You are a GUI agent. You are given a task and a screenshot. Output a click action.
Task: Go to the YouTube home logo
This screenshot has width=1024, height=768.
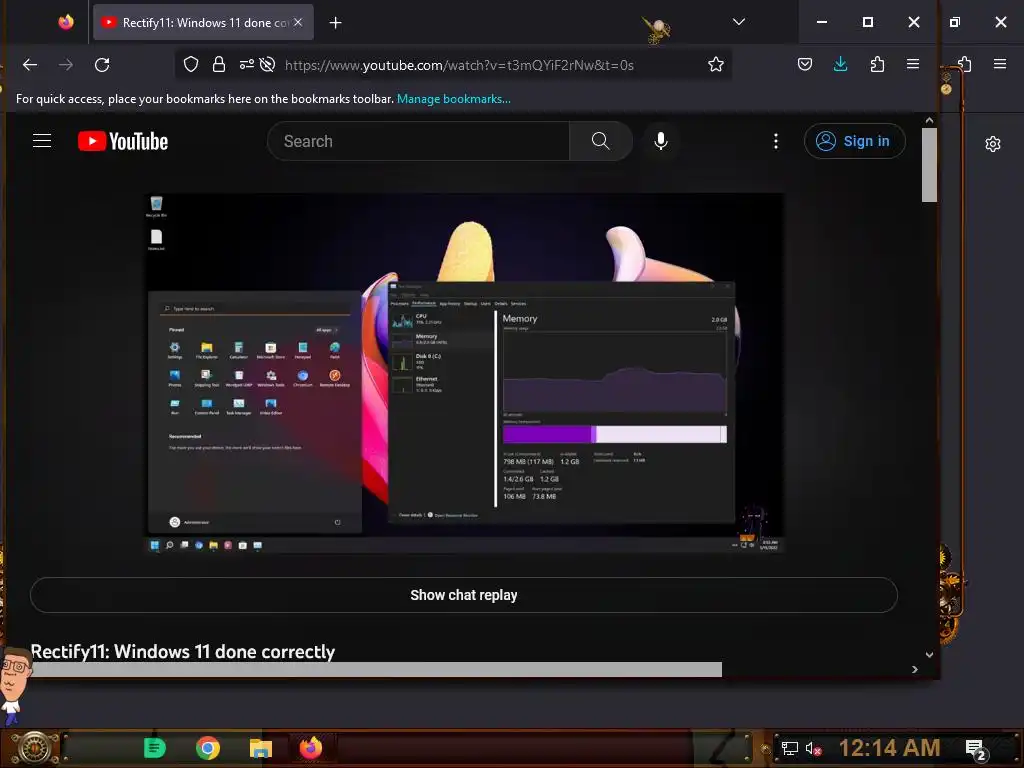point(123,141)
